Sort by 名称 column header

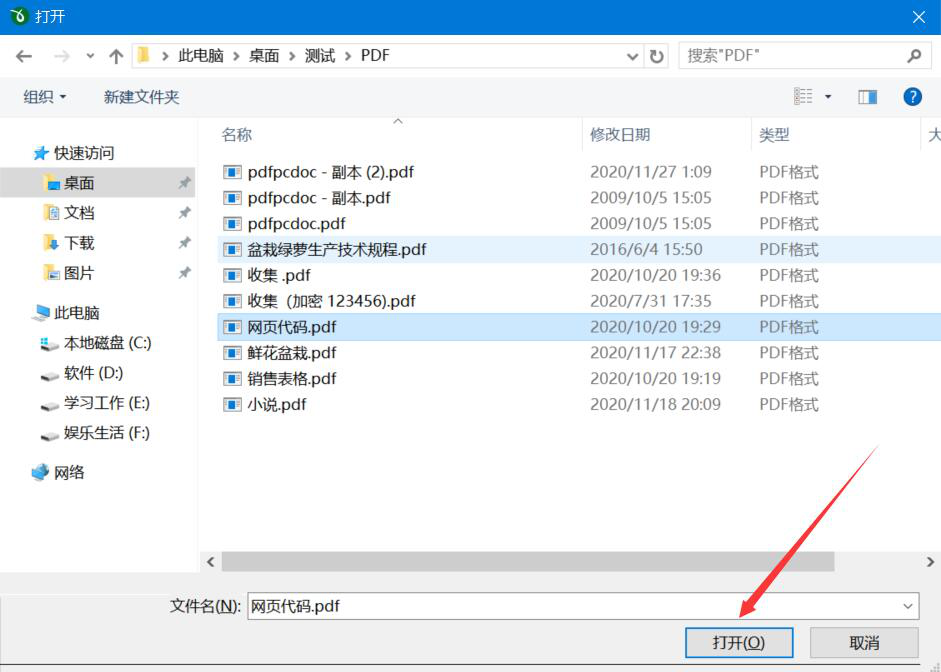(x=236, y=134)
